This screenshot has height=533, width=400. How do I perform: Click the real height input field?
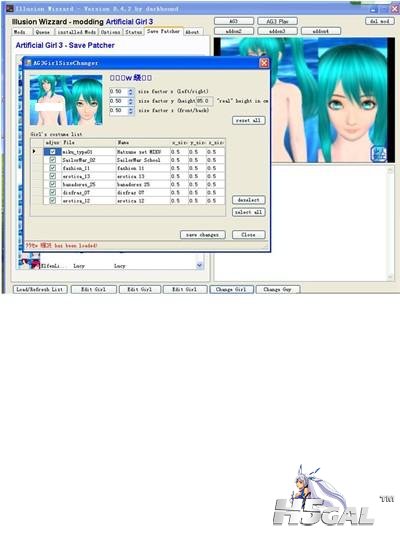click(205, 101)
